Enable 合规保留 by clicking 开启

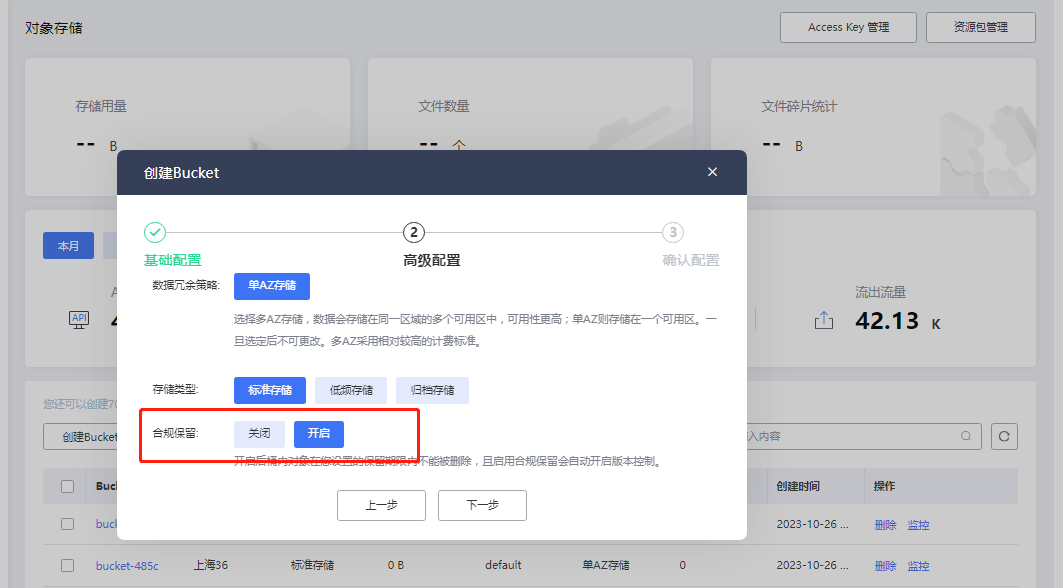[x=319, y=433]
